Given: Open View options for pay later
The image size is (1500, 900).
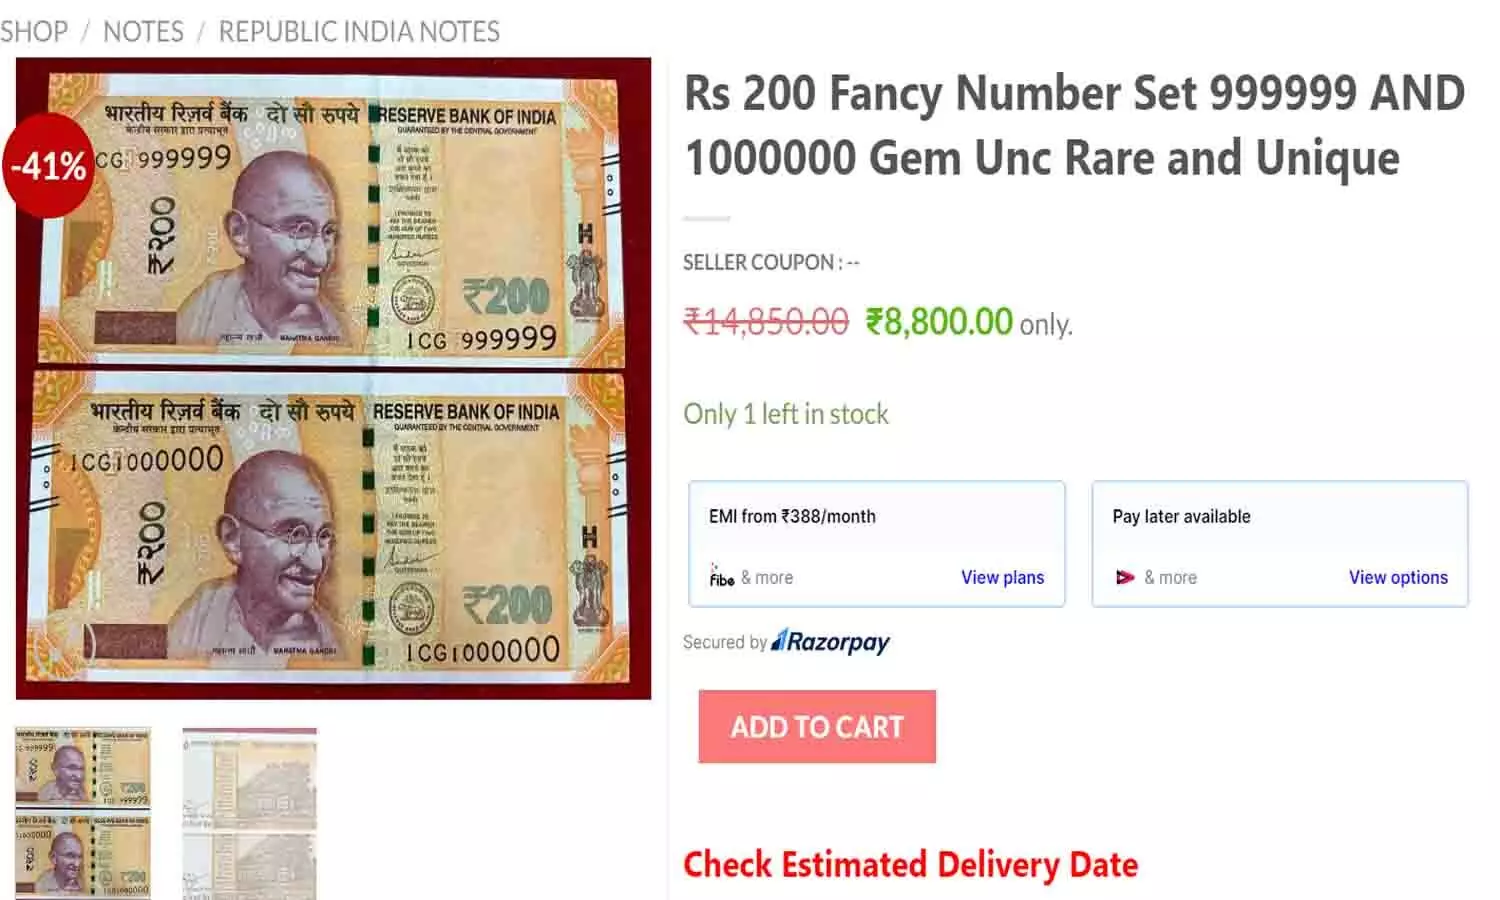Looking at the screenshot, I should pos(1397,577).
